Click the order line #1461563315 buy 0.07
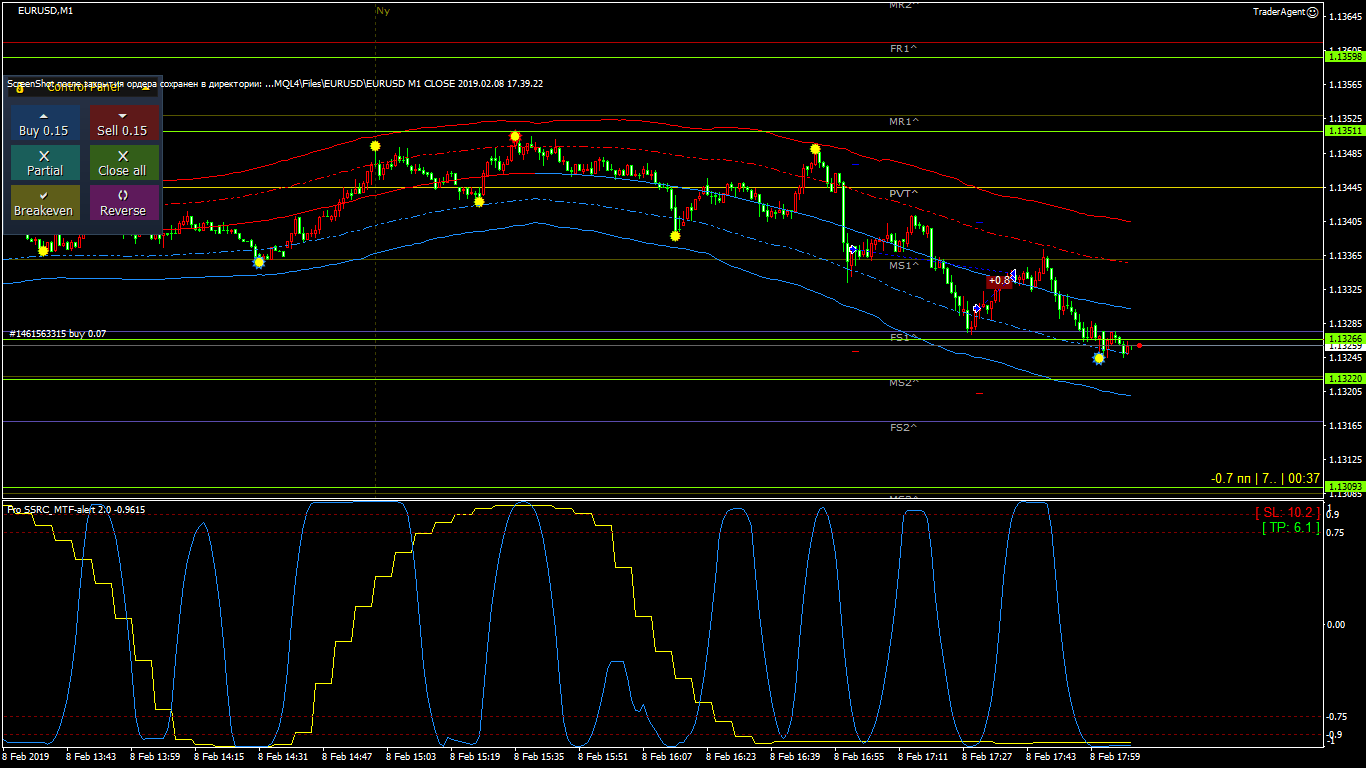The height and width of the screenshot is (768, 1366). point(57,334)
